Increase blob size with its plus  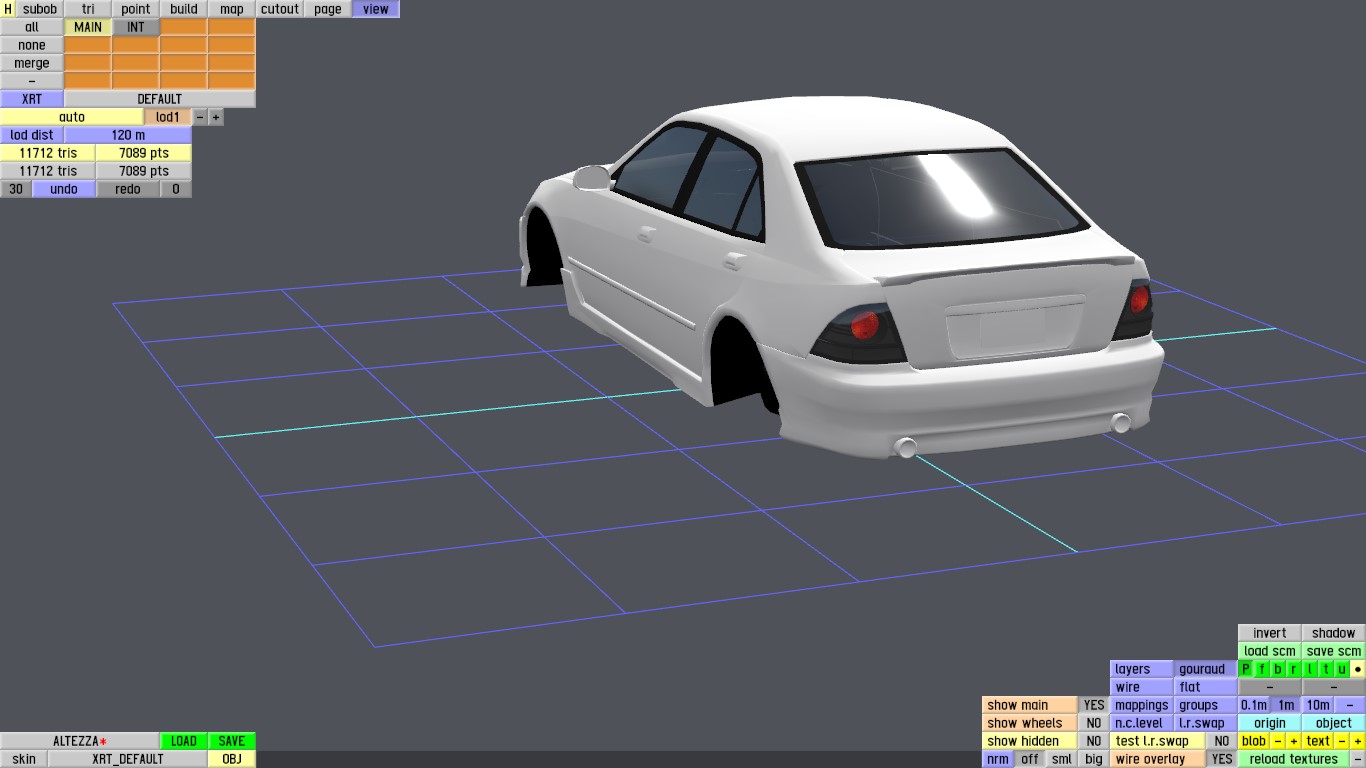tap(1294, 741)
